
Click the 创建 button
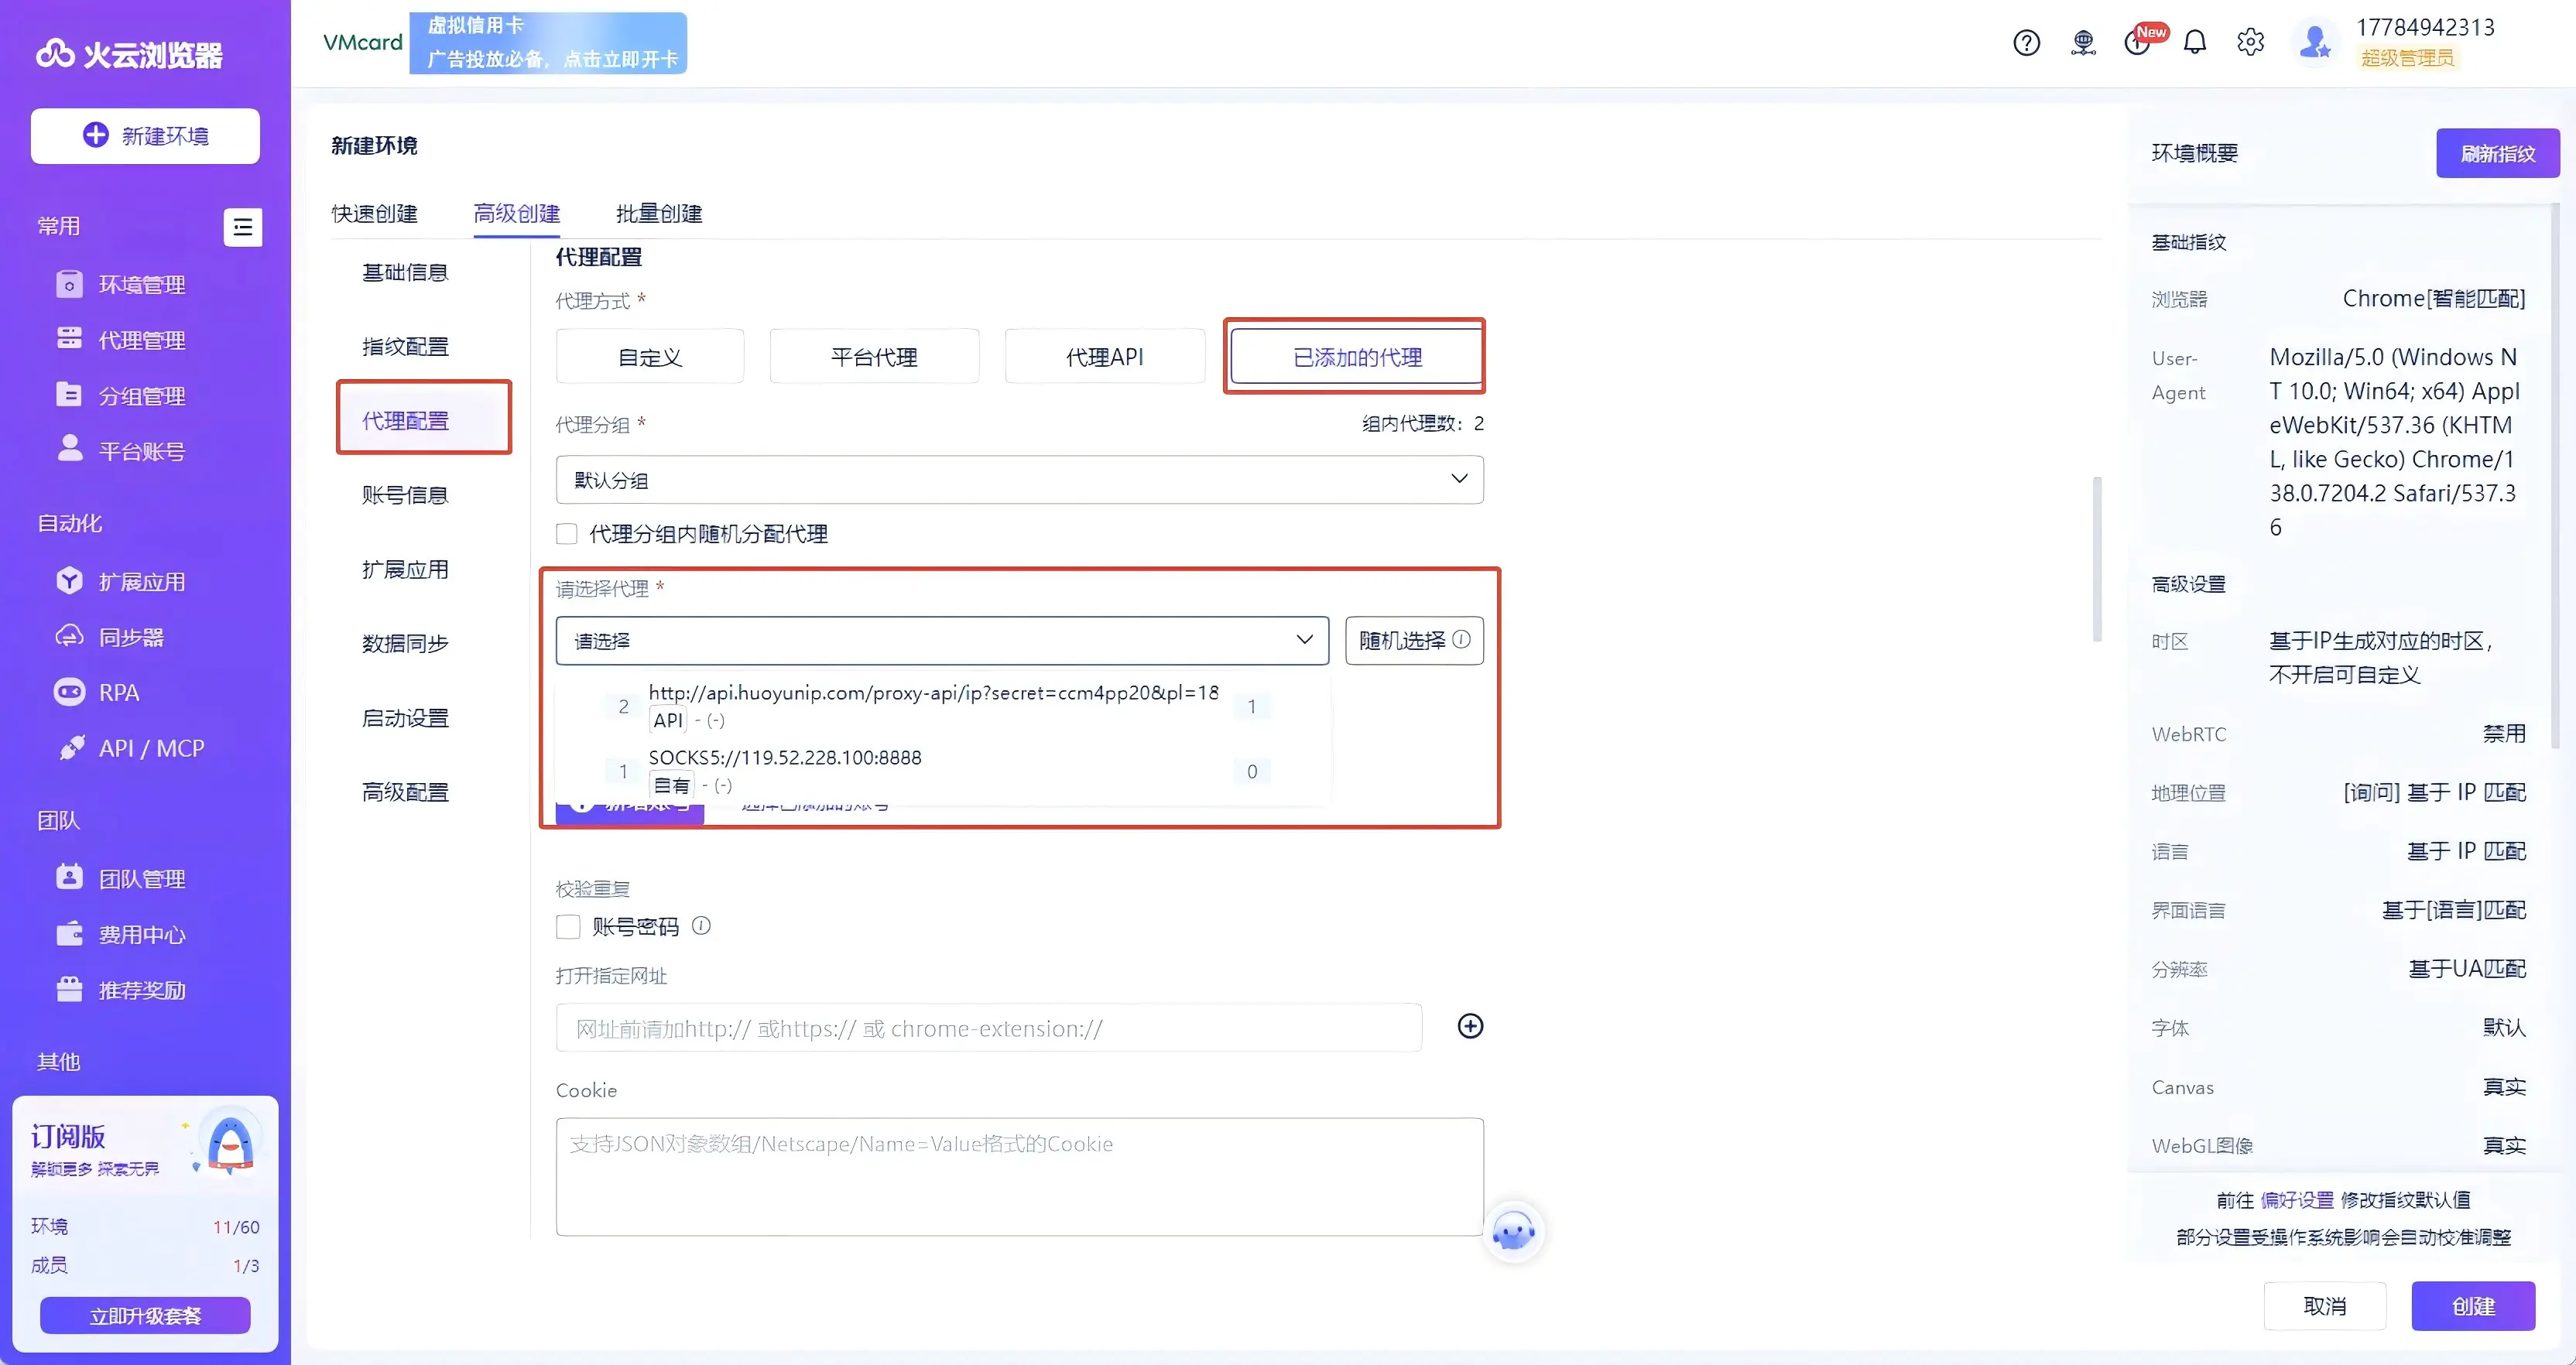coord(2473,1306)
